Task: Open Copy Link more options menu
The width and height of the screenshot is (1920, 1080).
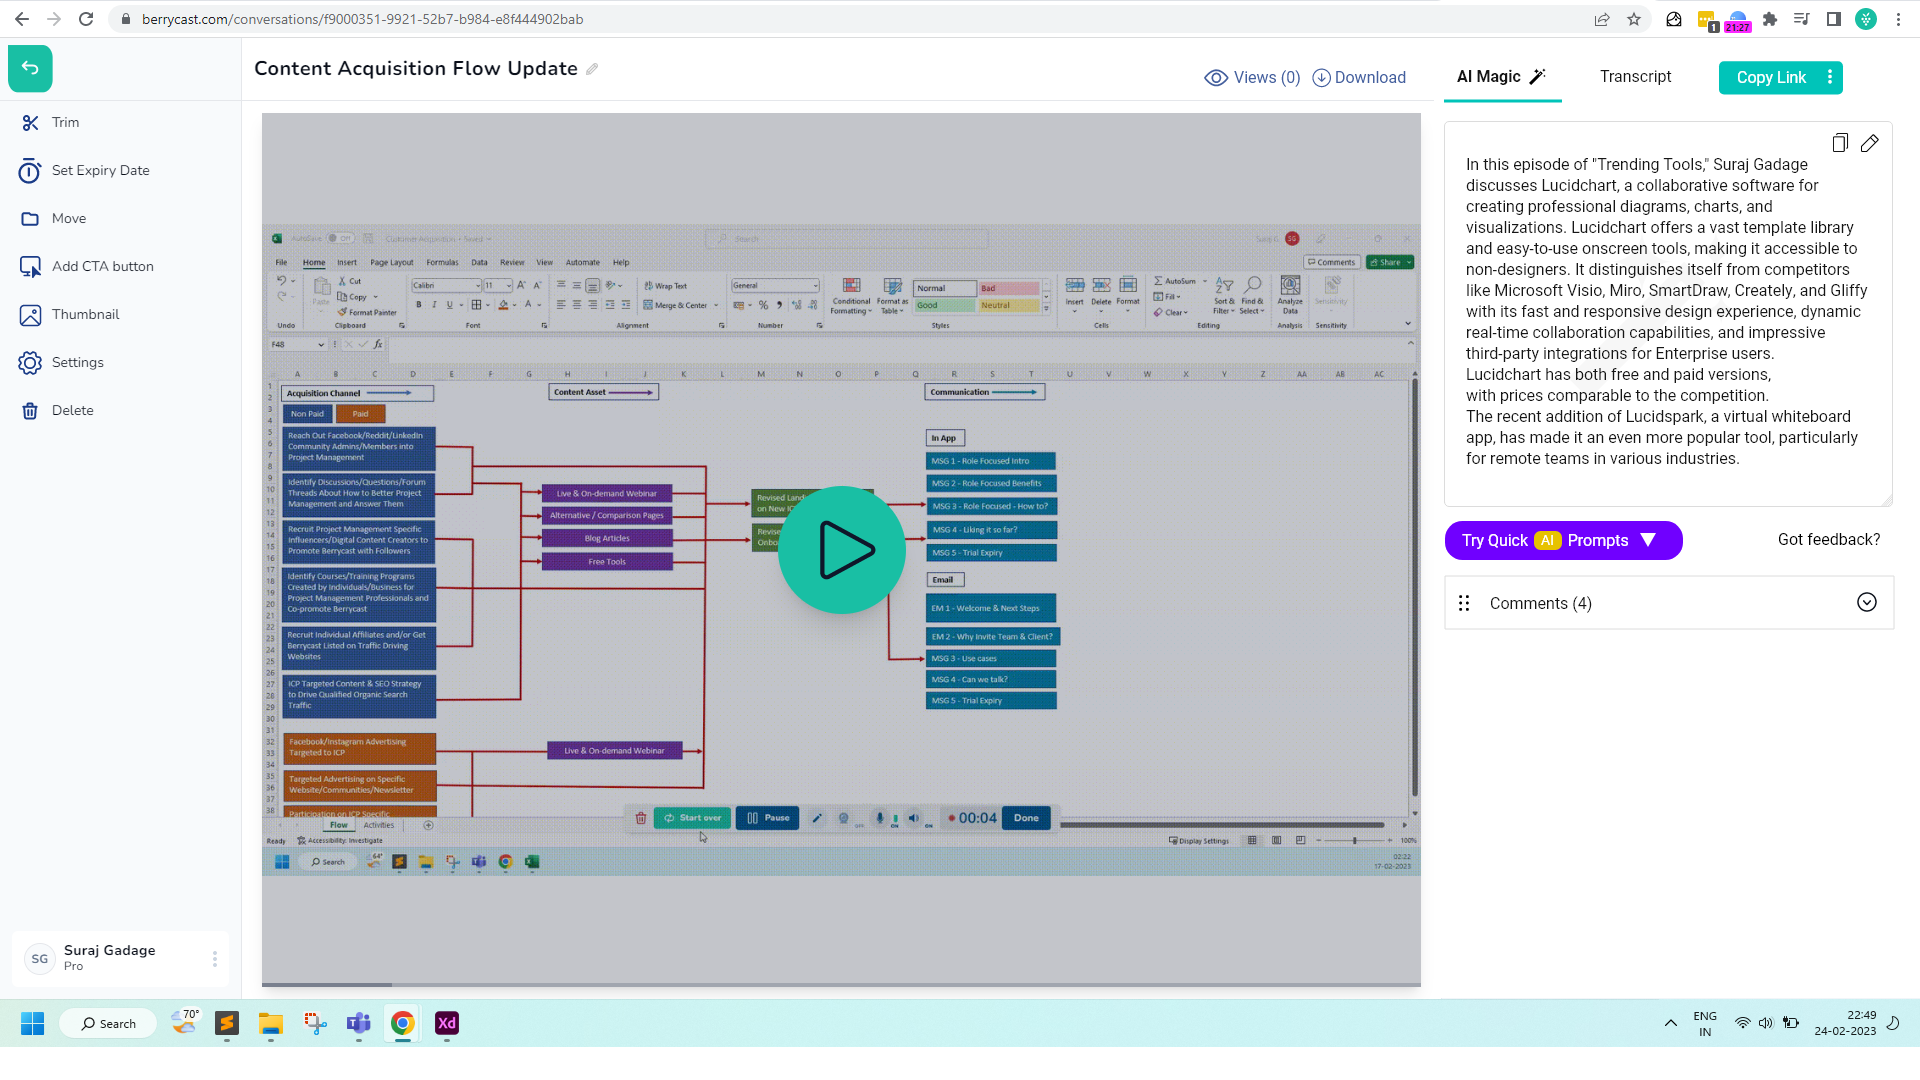Action: [1830, 77]
